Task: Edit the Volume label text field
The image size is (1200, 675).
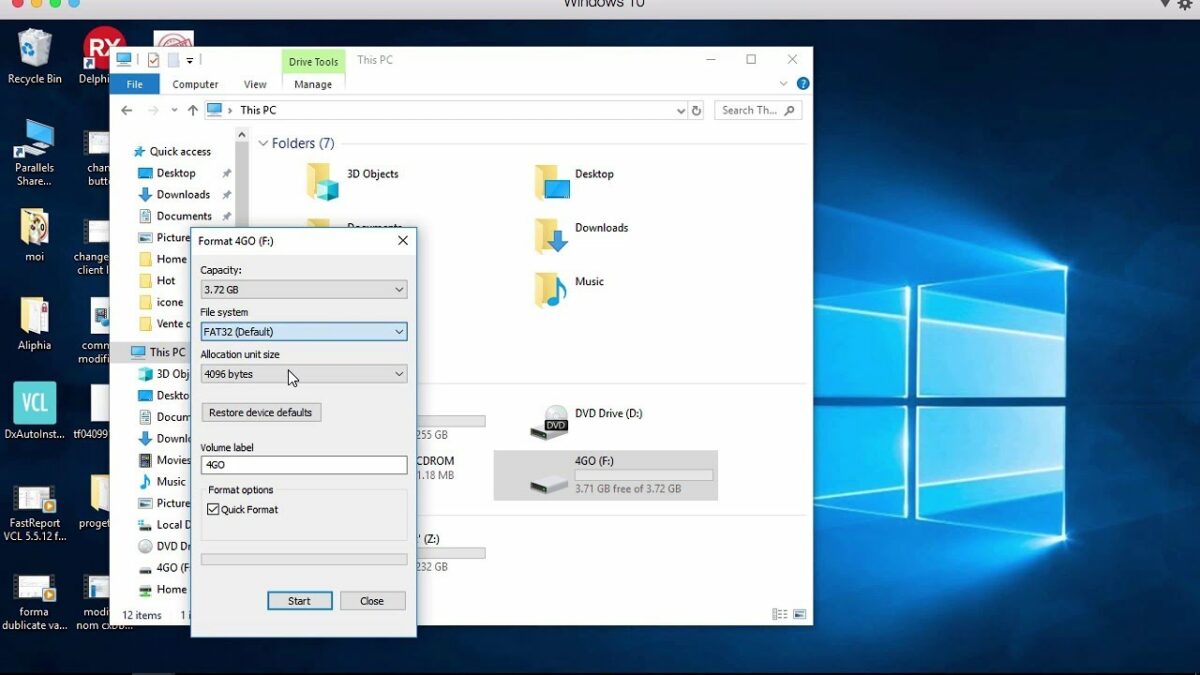Action: tap(303, 464)
